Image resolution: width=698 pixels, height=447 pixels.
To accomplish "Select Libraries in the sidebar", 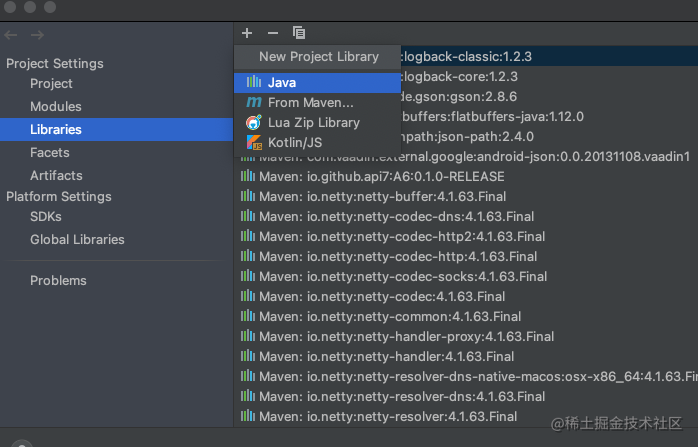I will pos(56,130).
